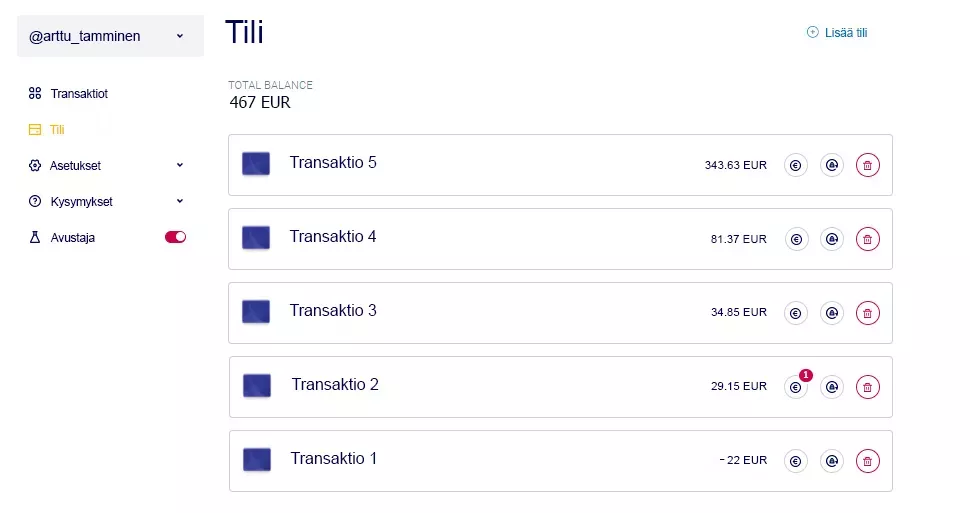Click the Transaktio 5 card thumbnail

coord(255,164)
